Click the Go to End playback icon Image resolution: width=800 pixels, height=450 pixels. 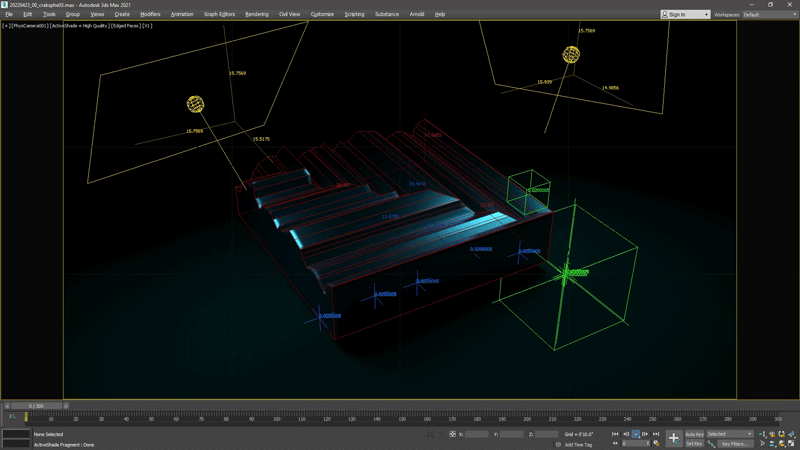tap(656, 434)
